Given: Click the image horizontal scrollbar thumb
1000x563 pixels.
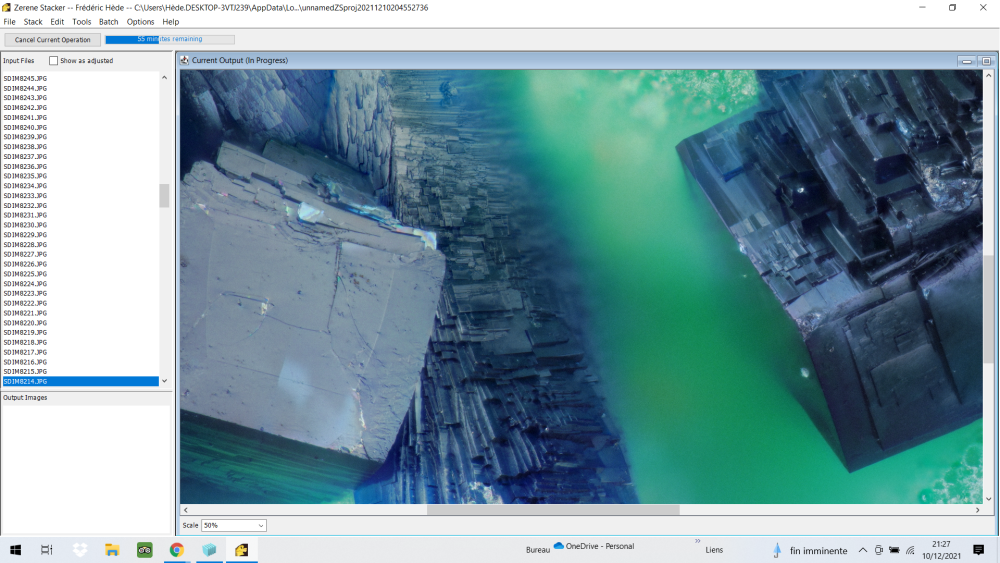Looking at the screenshot, I should [x=552, y=510].
